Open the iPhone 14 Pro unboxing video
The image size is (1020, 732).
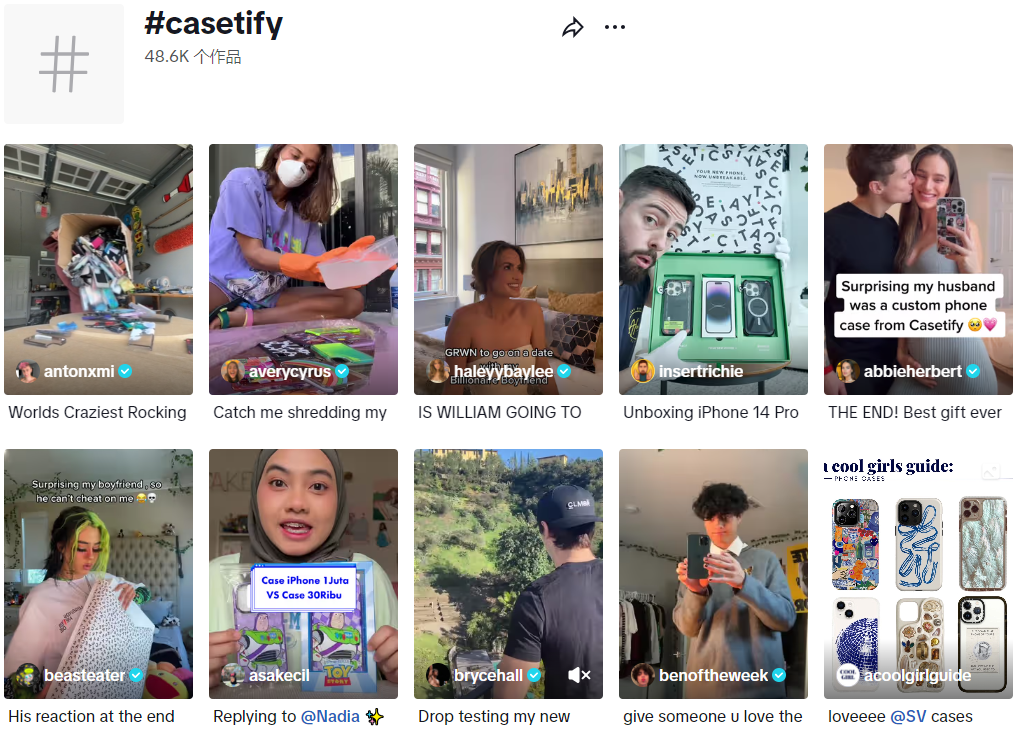tap(713, 269)
